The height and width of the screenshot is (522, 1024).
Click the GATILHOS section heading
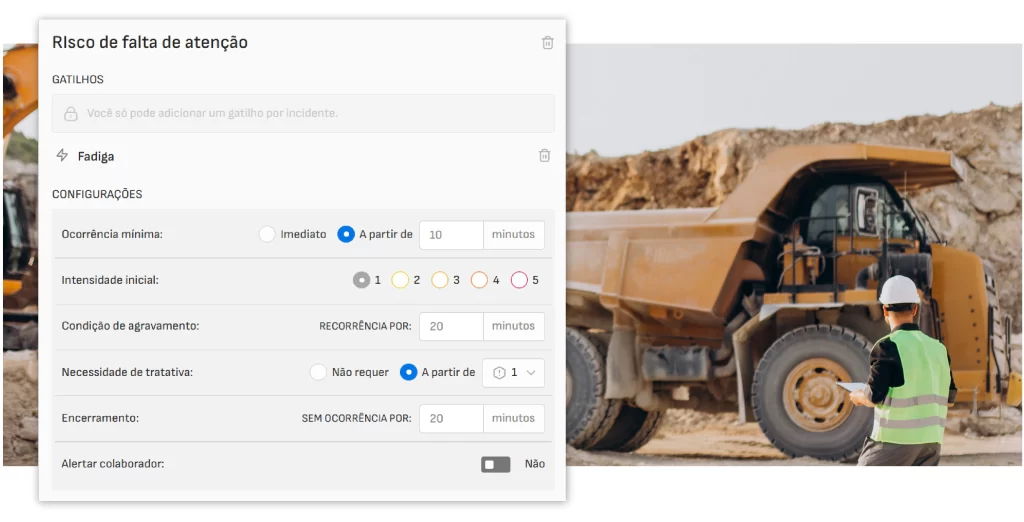point(78,80)
